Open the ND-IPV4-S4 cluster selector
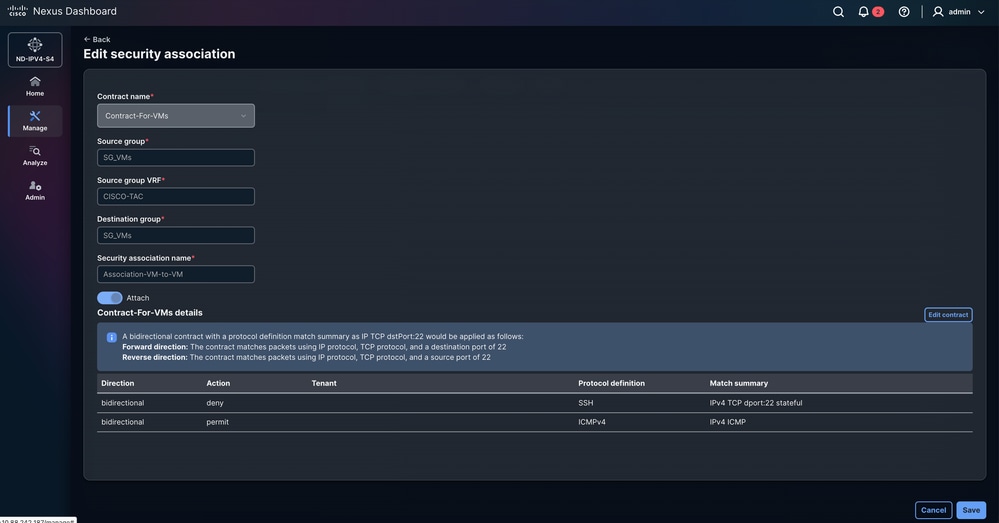The image size is (999, 523). pos(35,50)
